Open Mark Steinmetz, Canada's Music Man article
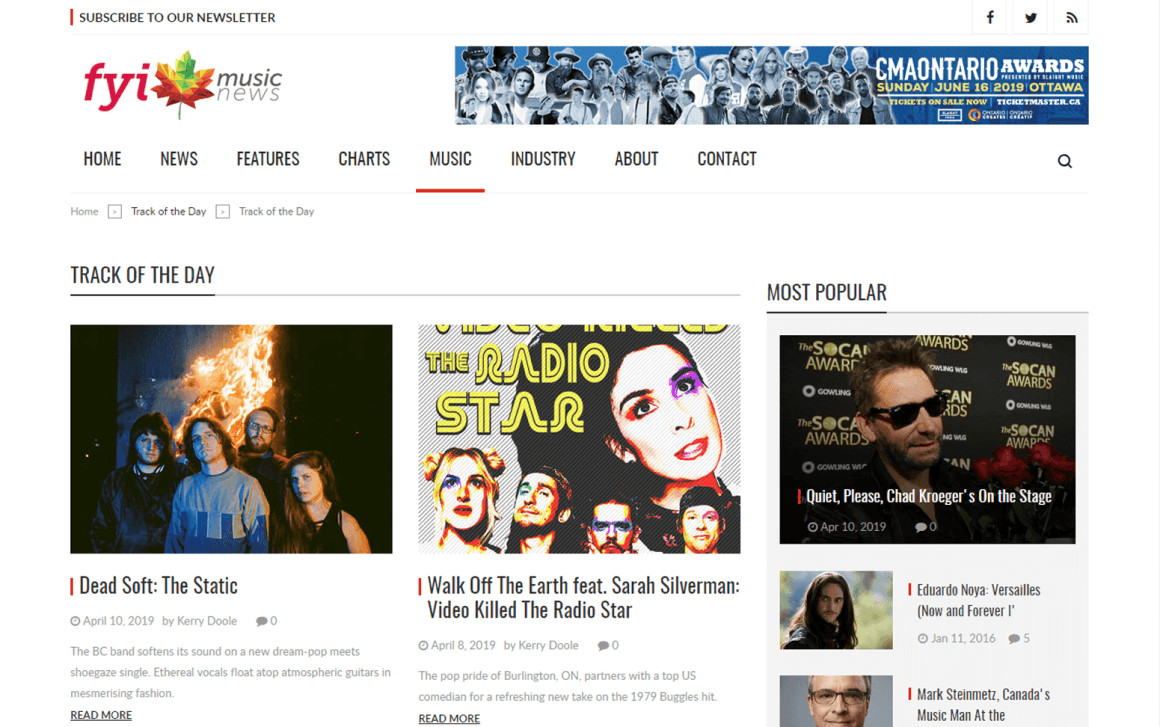Viewport: 1160px width, 727px height. pyautogui.click(x=983, y=705)
